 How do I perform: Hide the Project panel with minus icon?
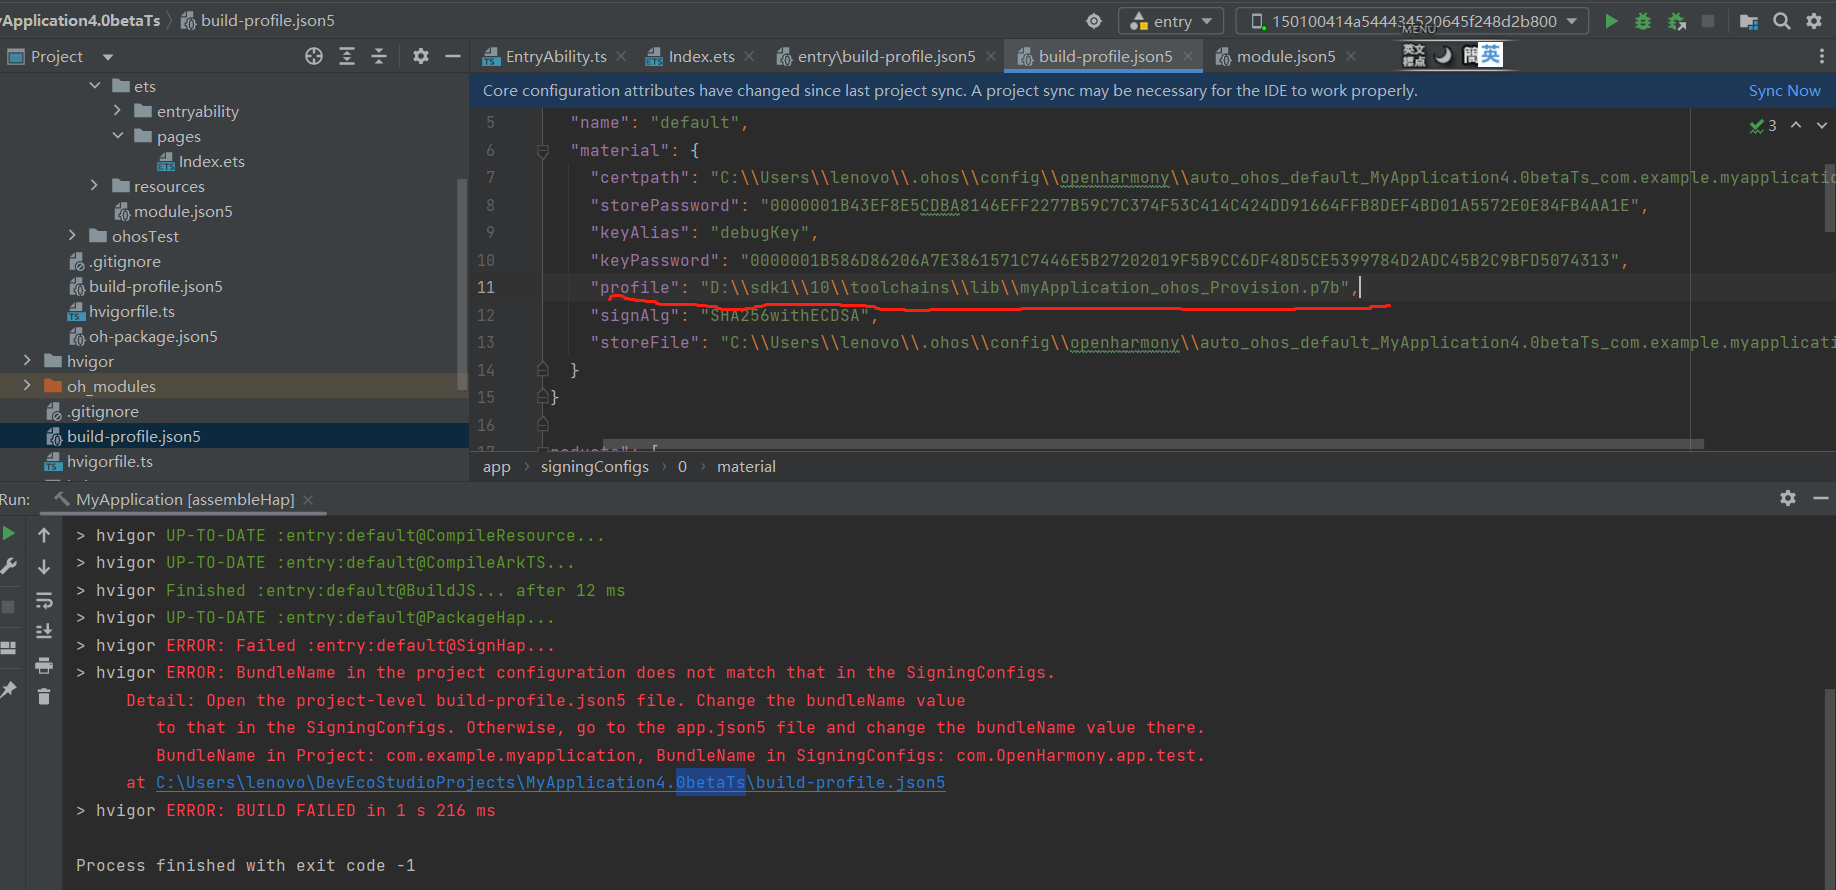click(453, 56)
